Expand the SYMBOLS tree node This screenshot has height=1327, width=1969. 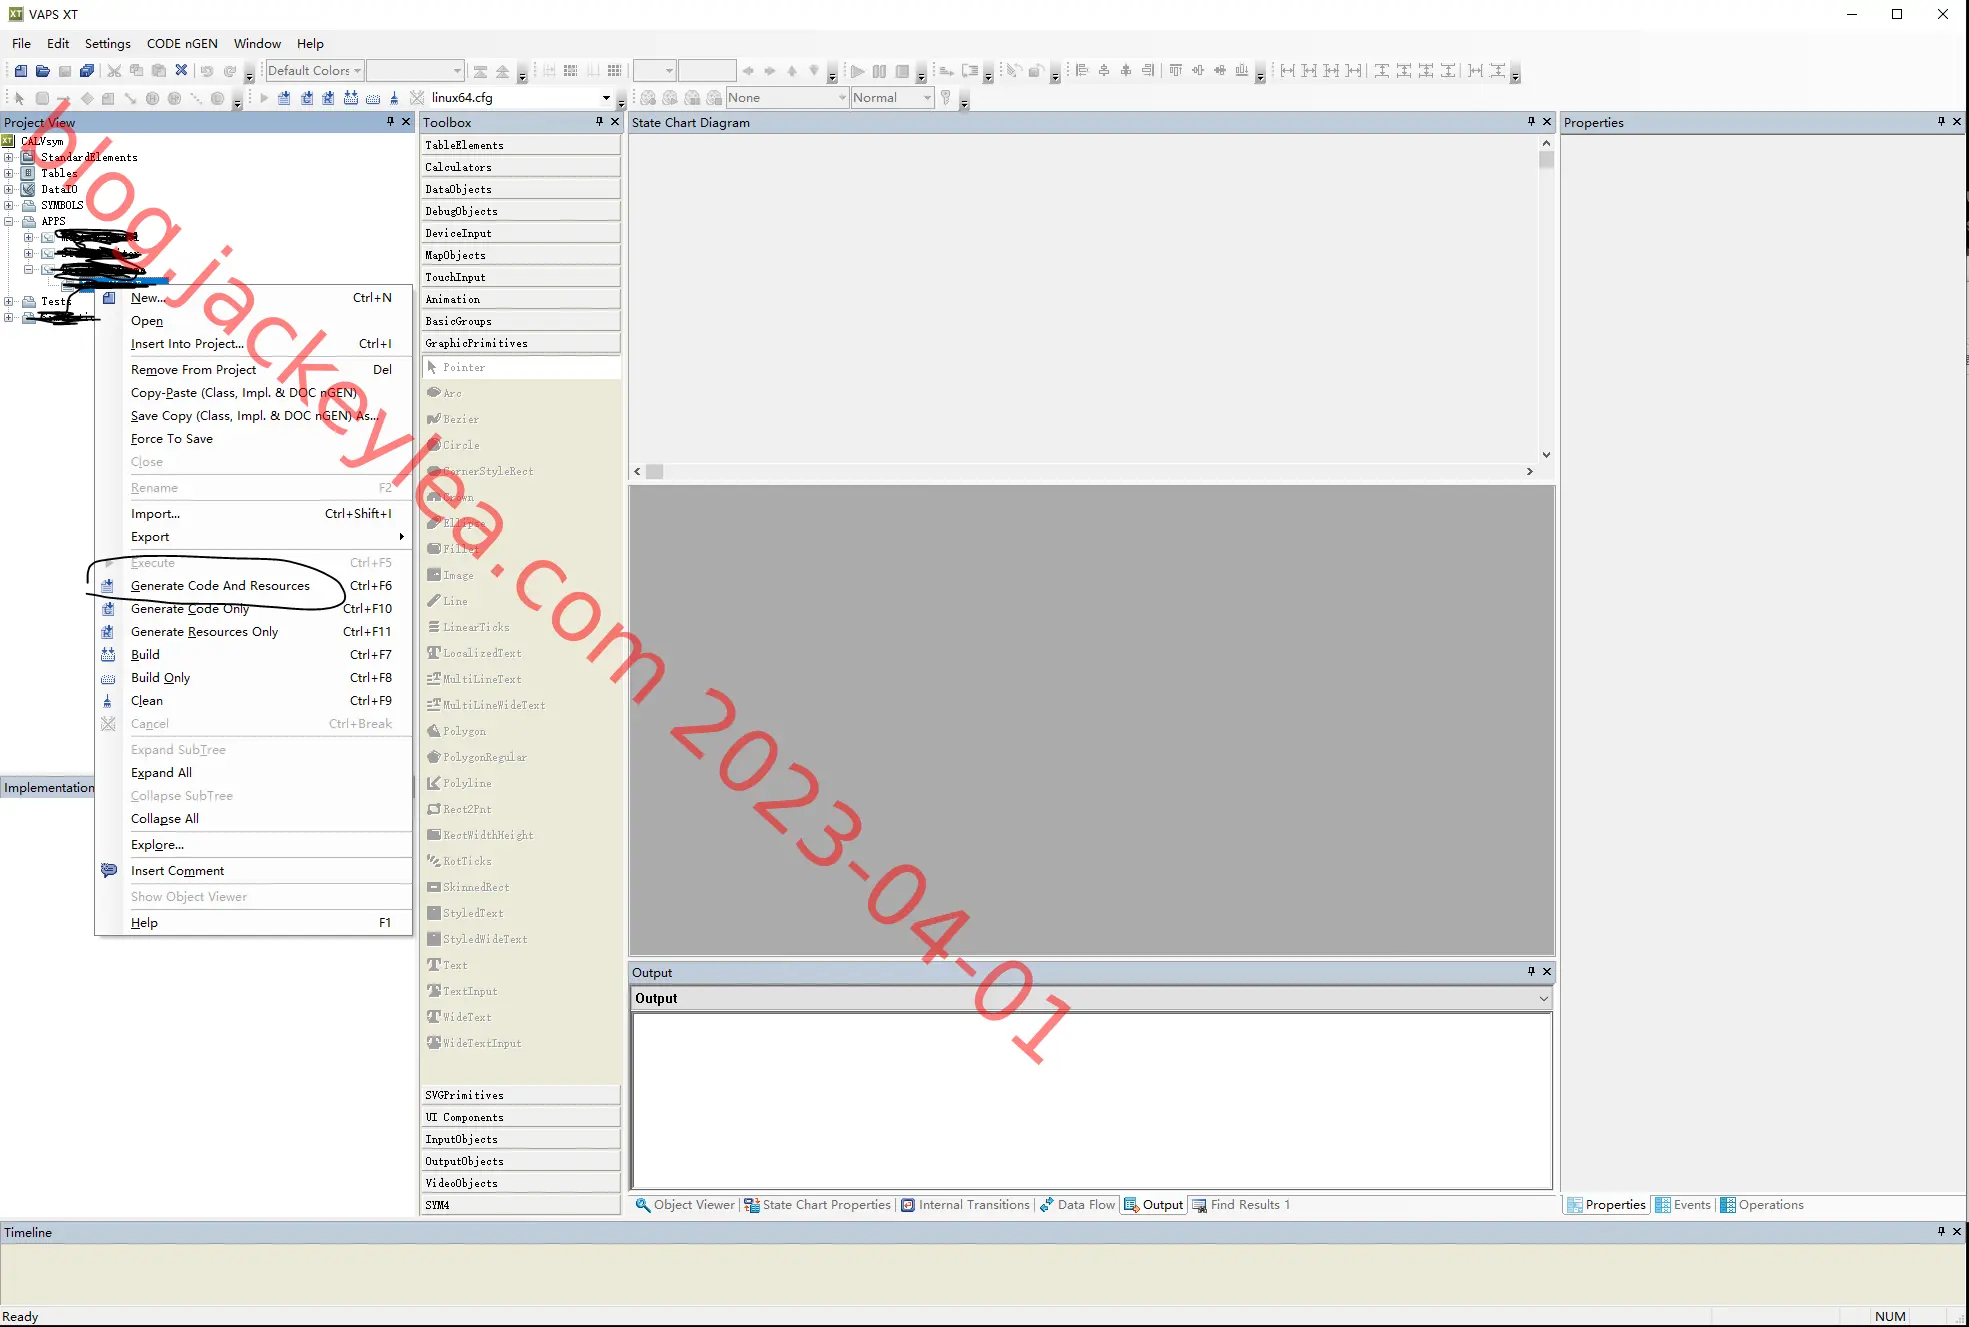9,206
